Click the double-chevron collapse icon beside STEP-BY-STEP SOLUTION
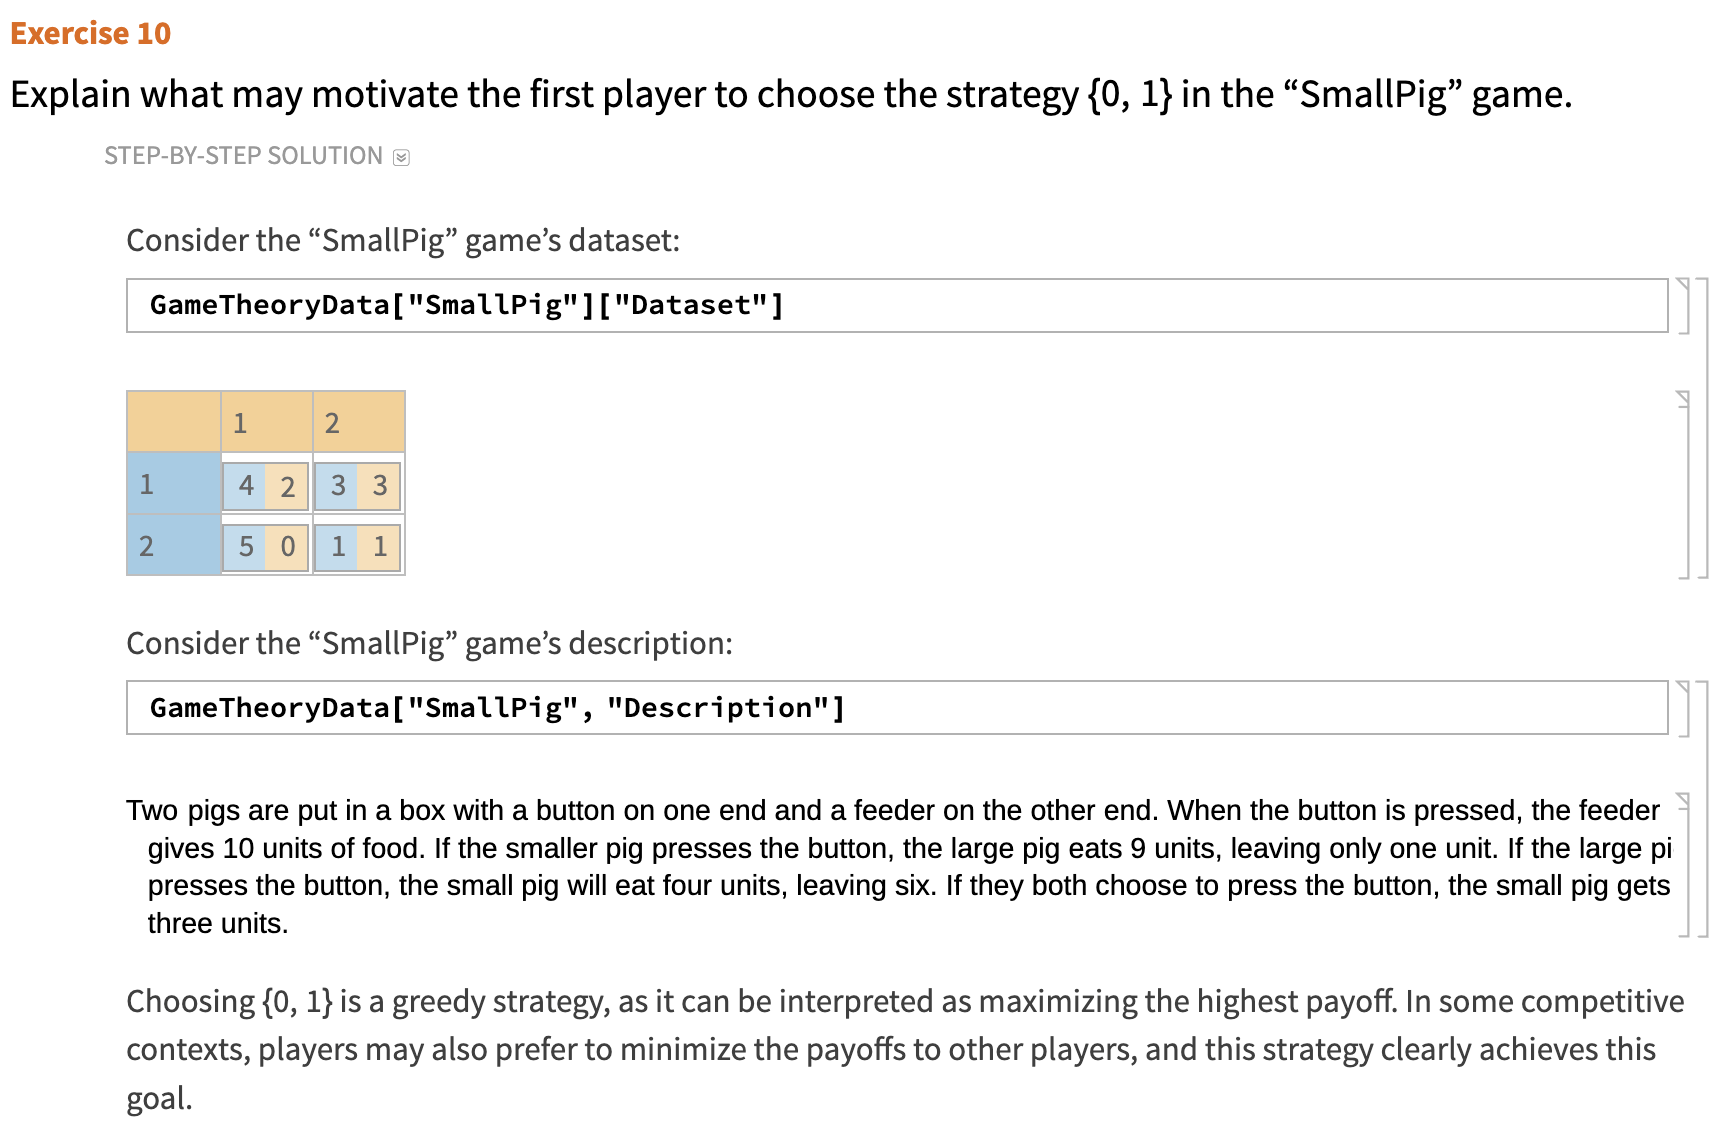 (x=402, y=156)
